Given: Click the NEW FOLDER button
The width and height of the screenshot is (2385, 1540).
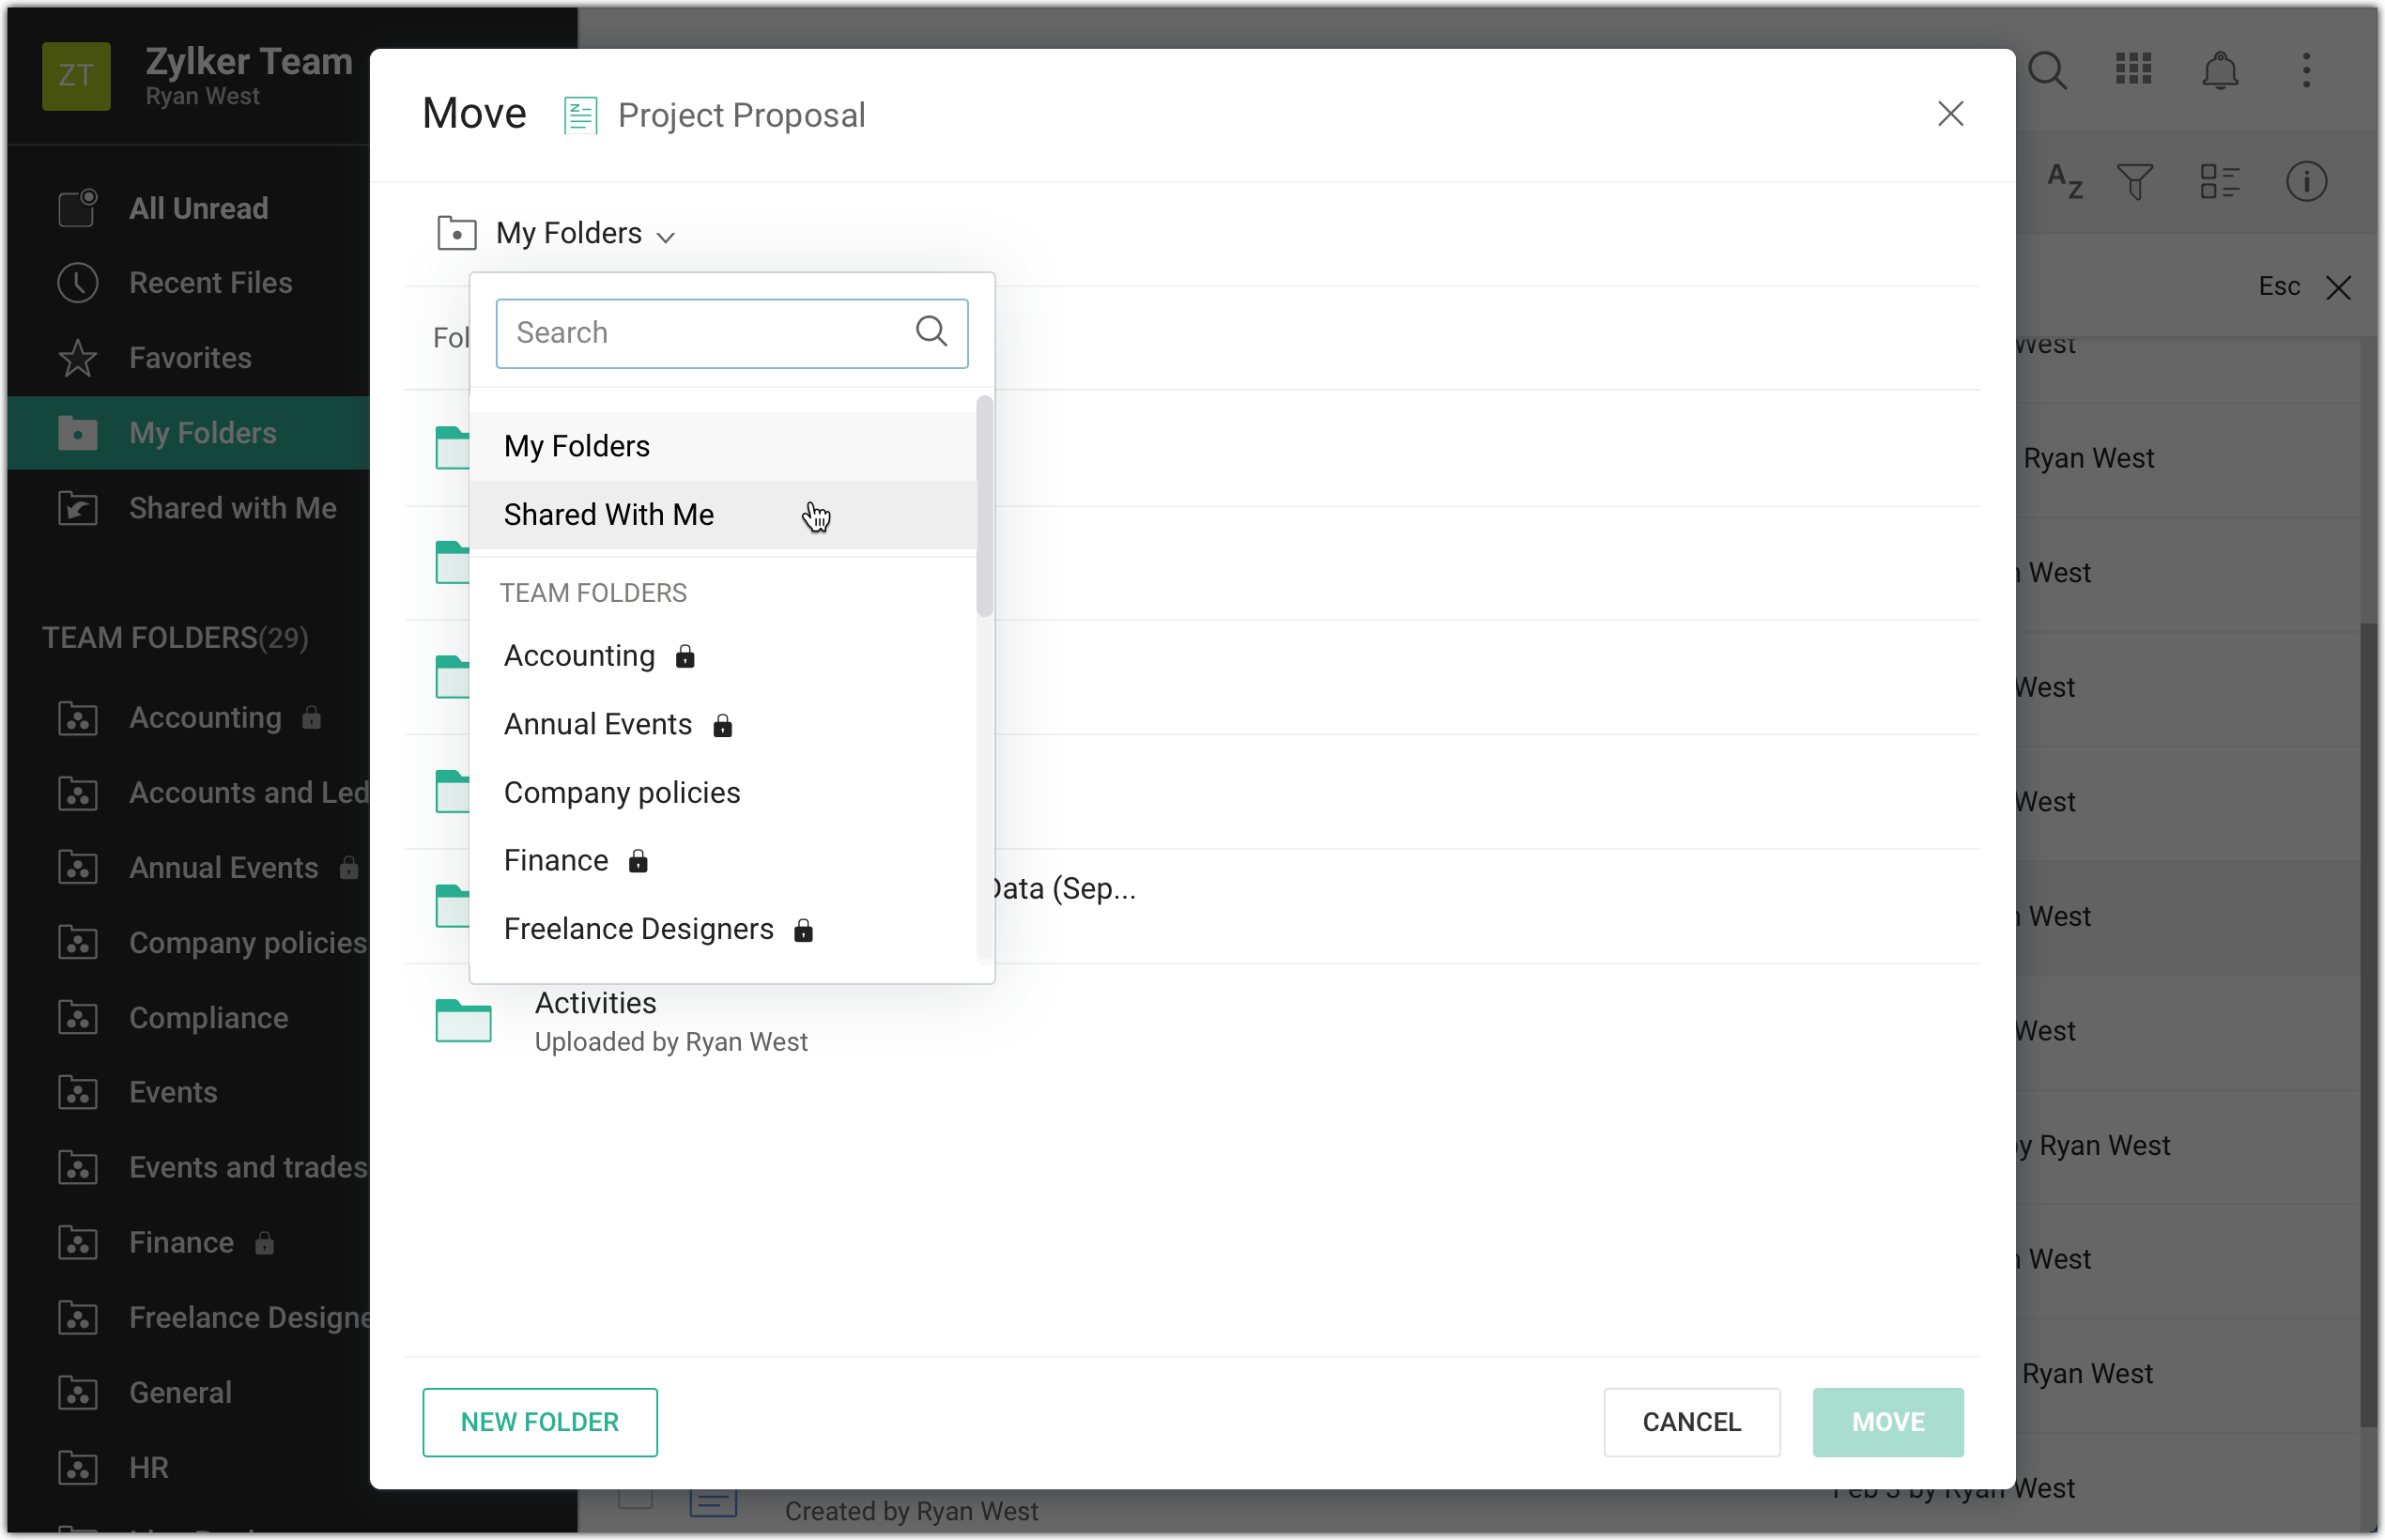Looking at the screenshot, I should (539, 1422).
